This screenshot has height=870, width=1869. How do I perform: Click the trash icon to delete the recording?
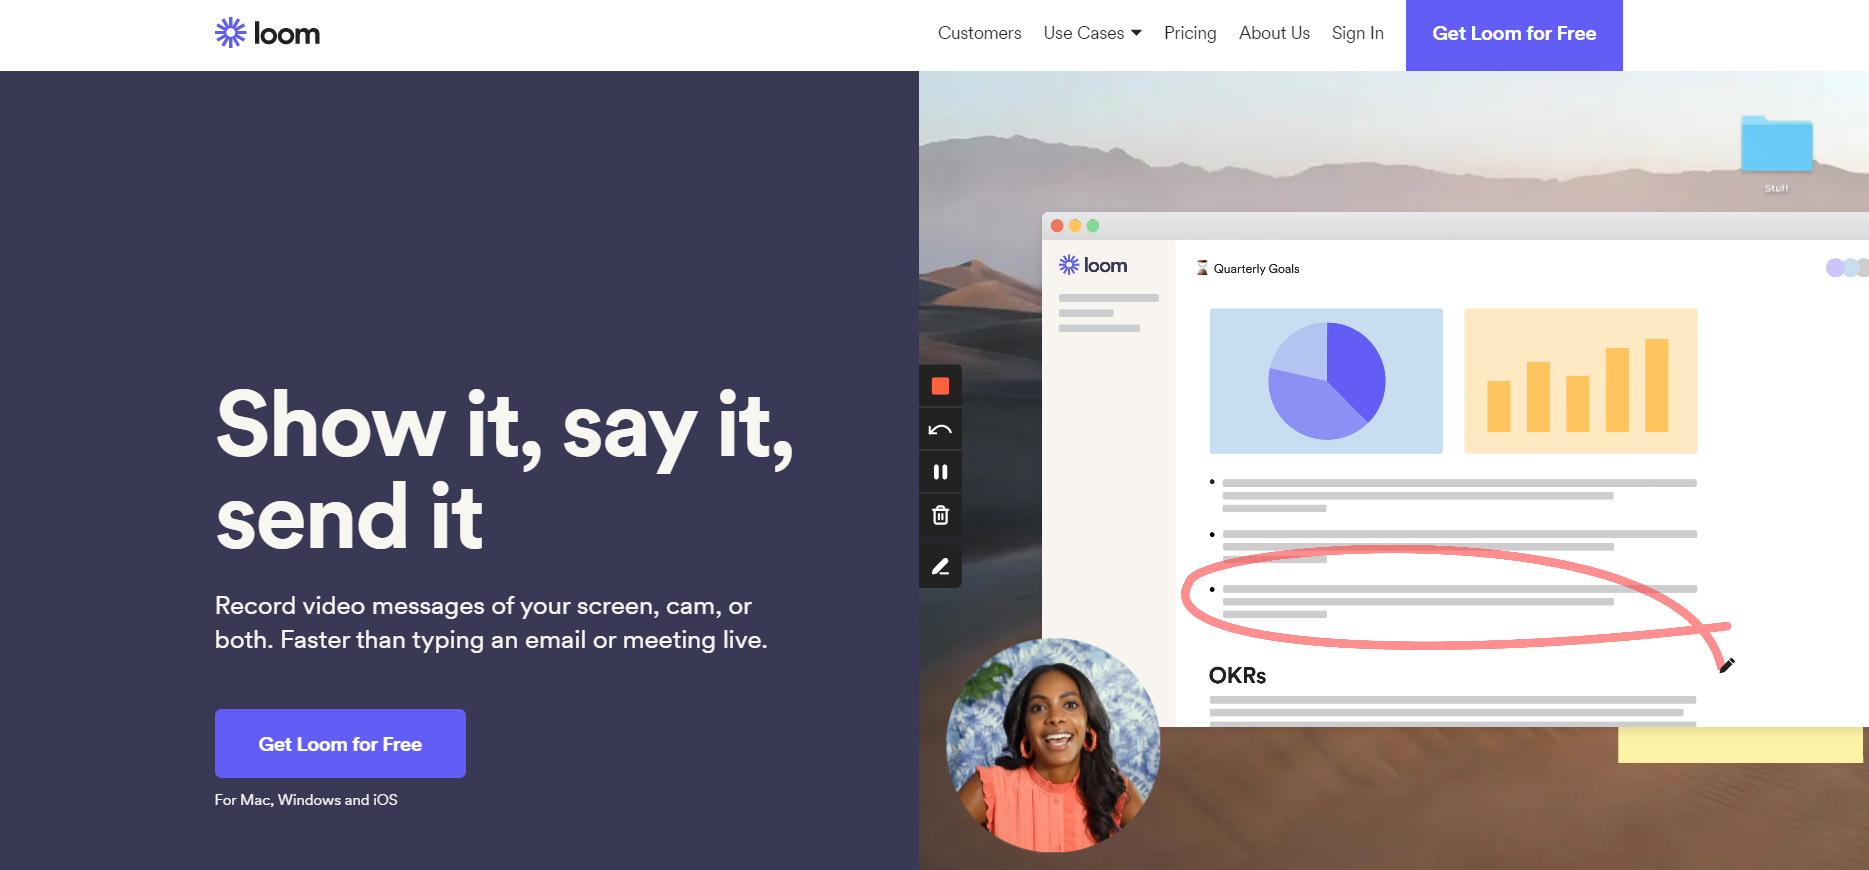pos(940,516)
